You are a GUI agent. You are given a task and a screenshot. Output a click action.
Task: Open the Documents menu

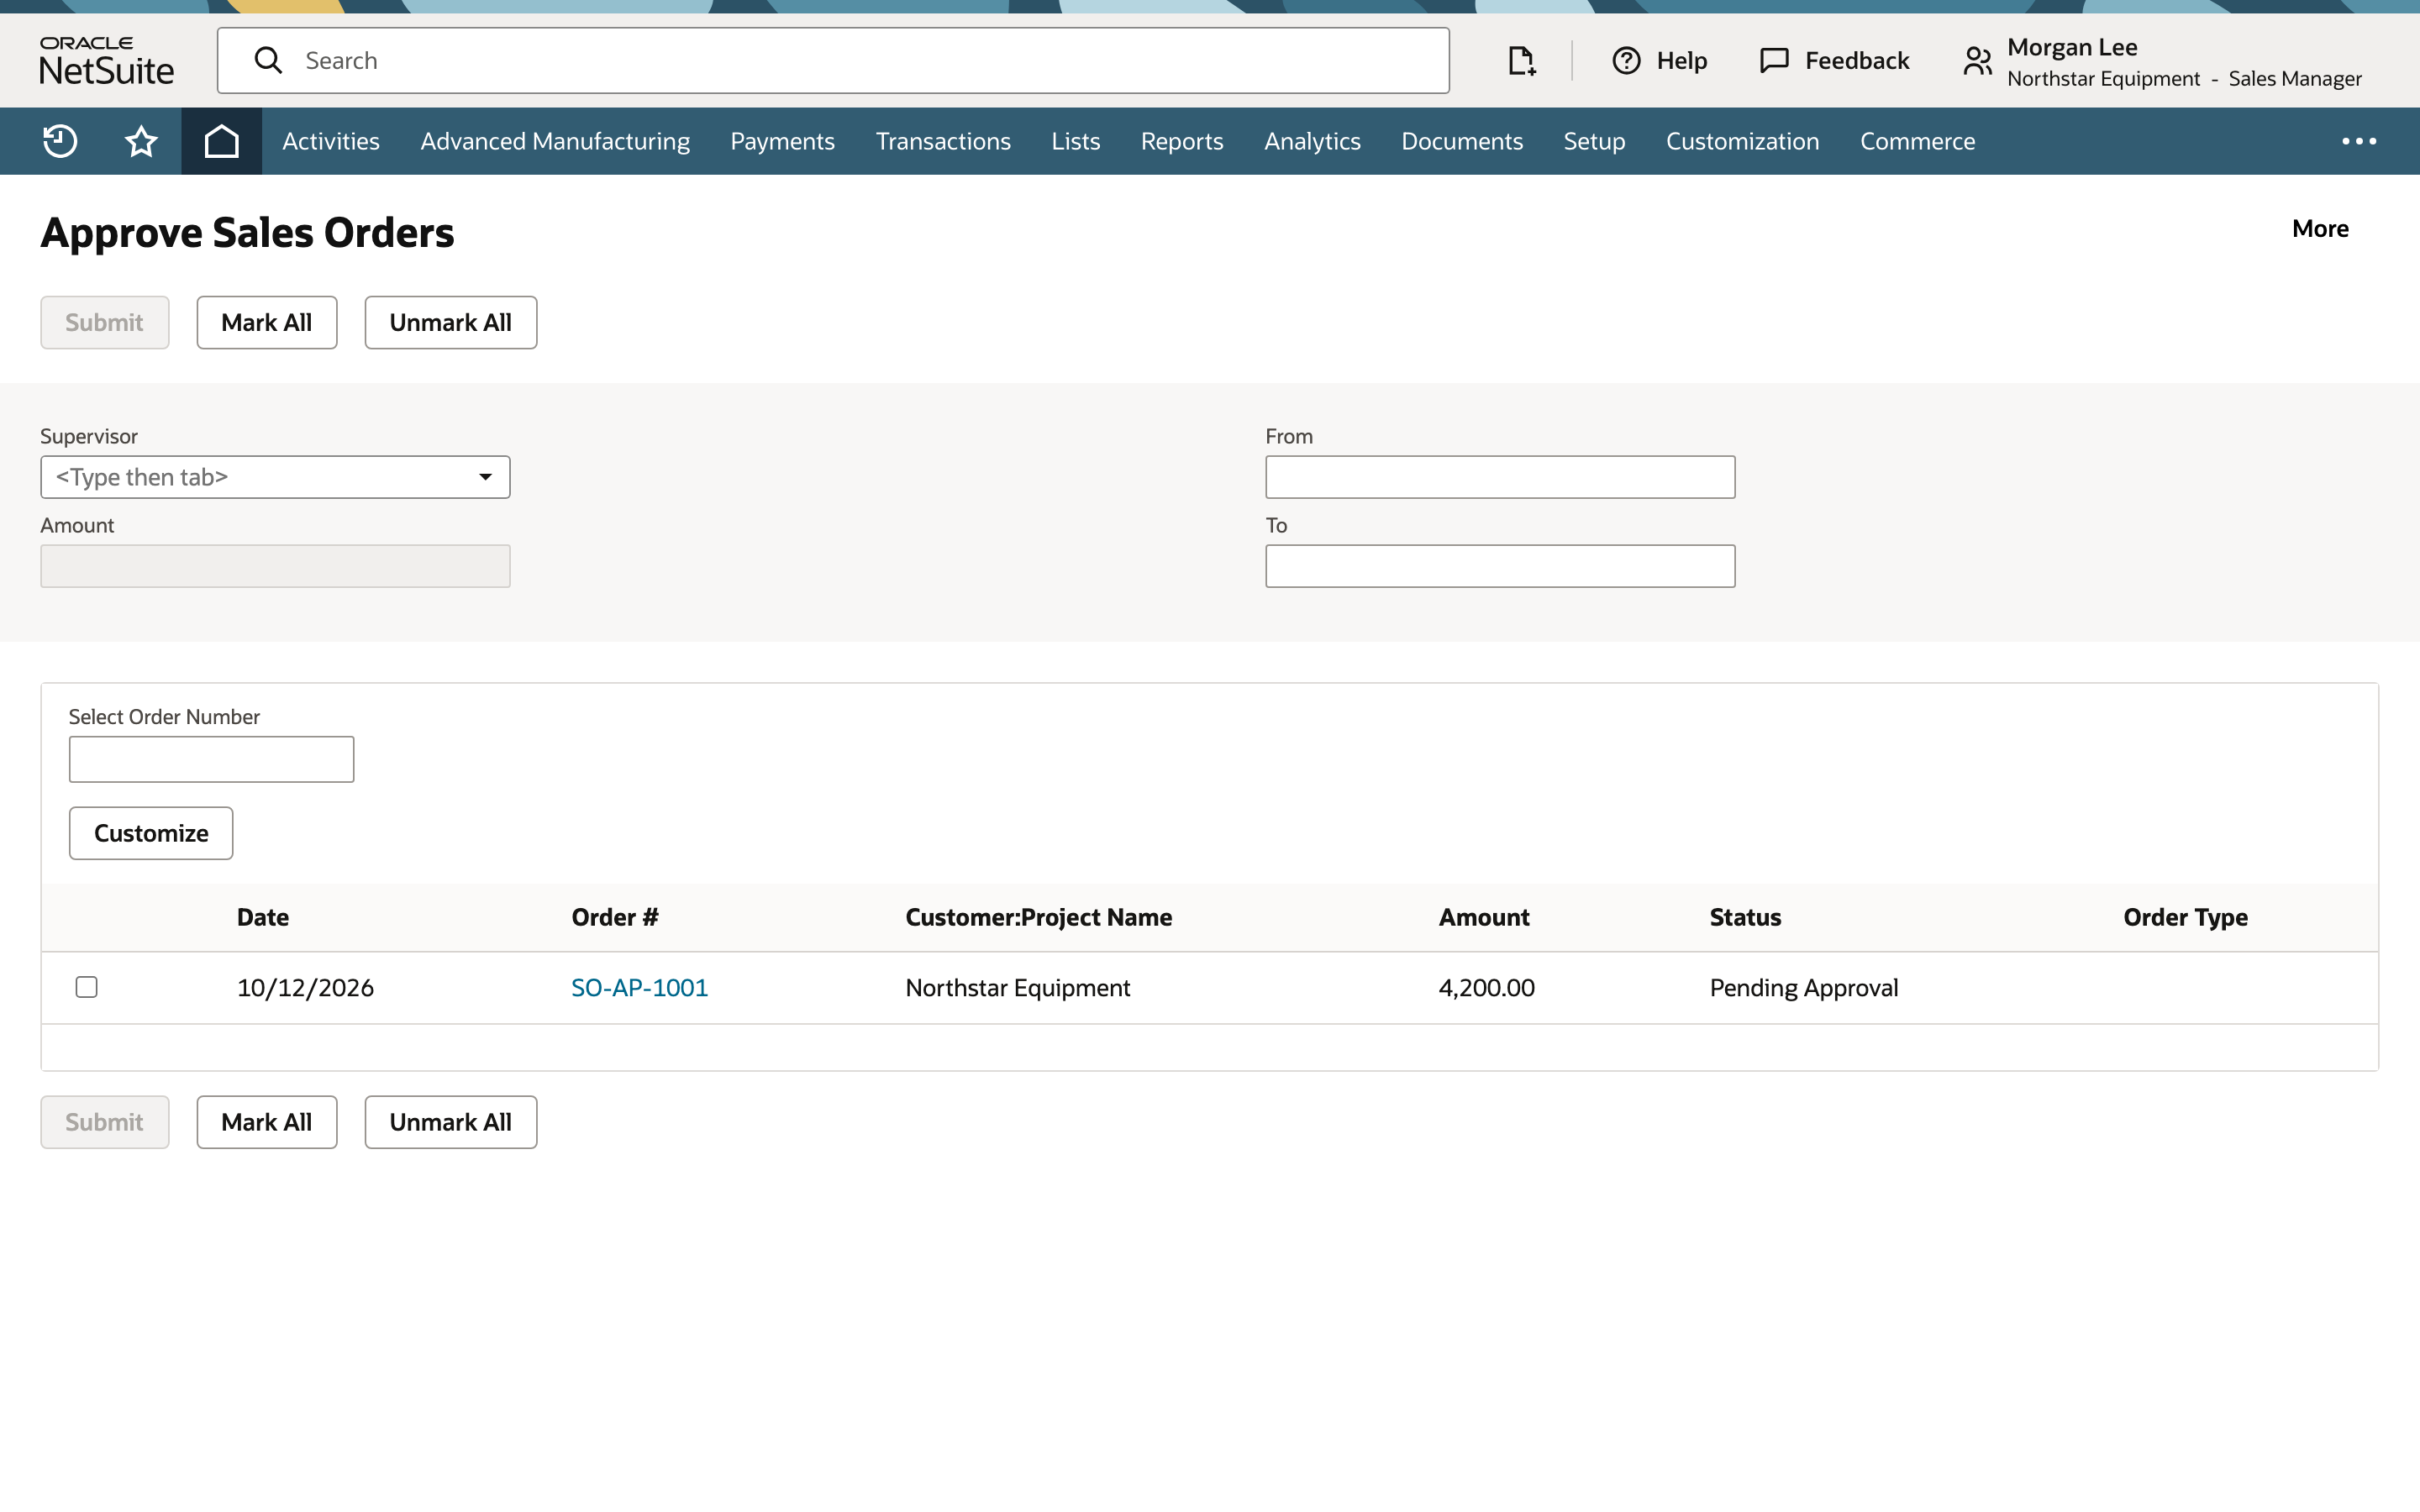pos(1462,141)
